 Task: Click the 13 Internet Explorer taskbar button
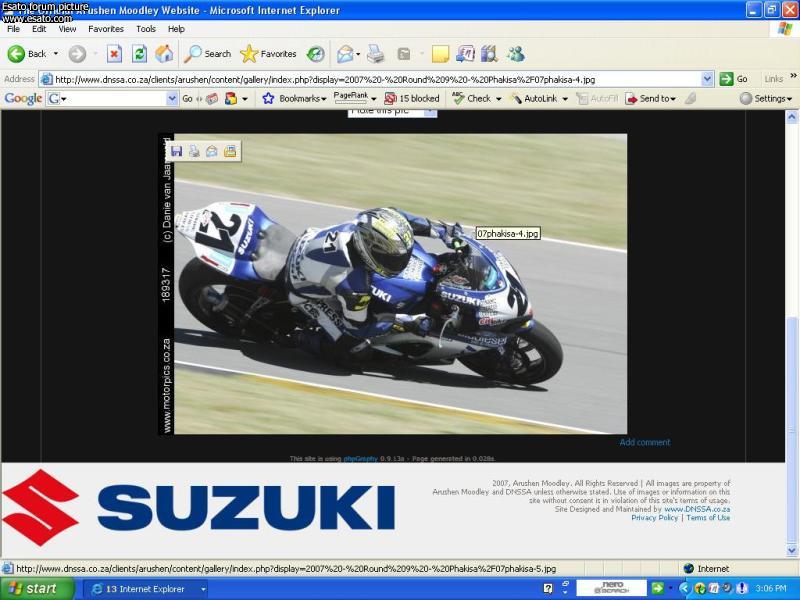[145, 589]
